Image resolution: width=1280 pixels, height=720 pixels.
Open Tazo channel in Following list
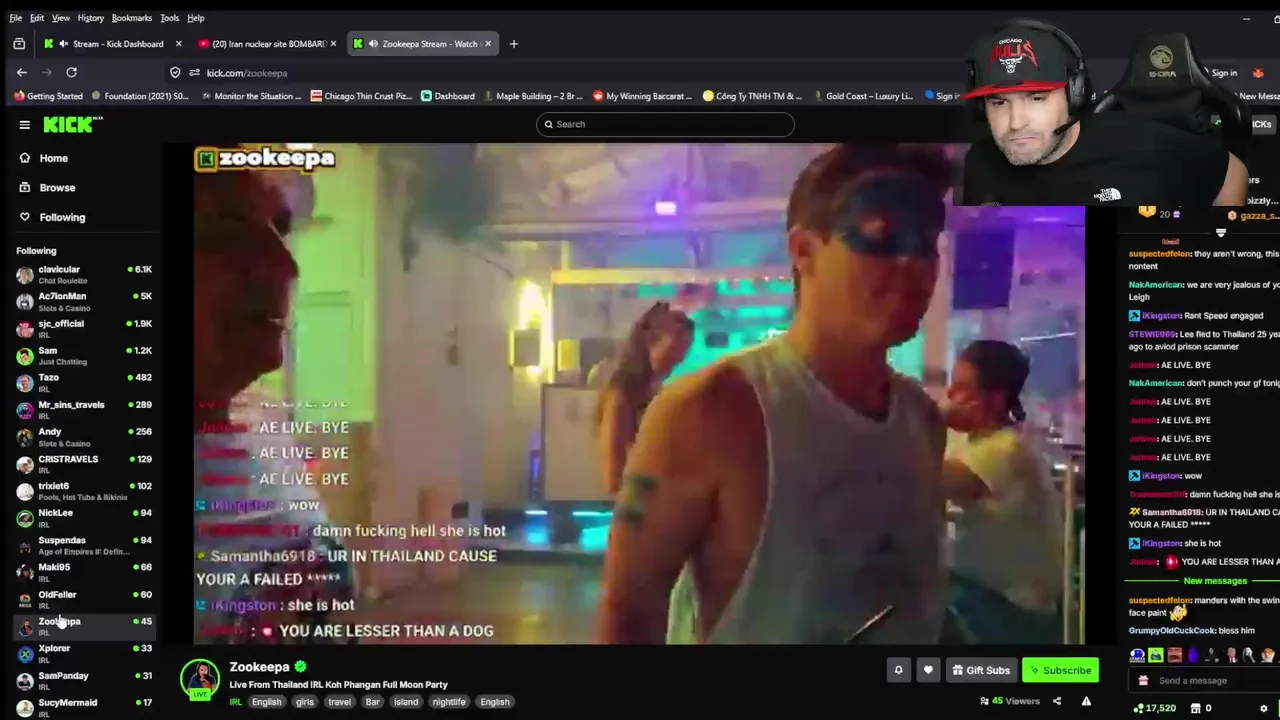pyautogui.click(x=84, y=382)
